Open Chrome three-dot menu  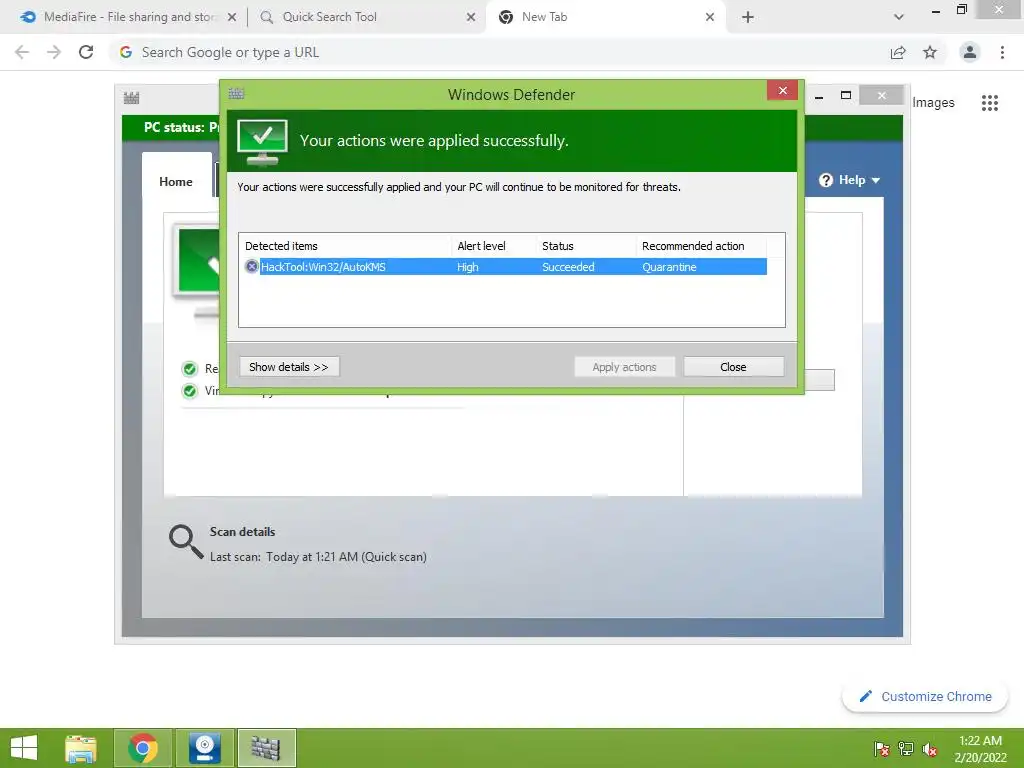[x=1002, y=52]
